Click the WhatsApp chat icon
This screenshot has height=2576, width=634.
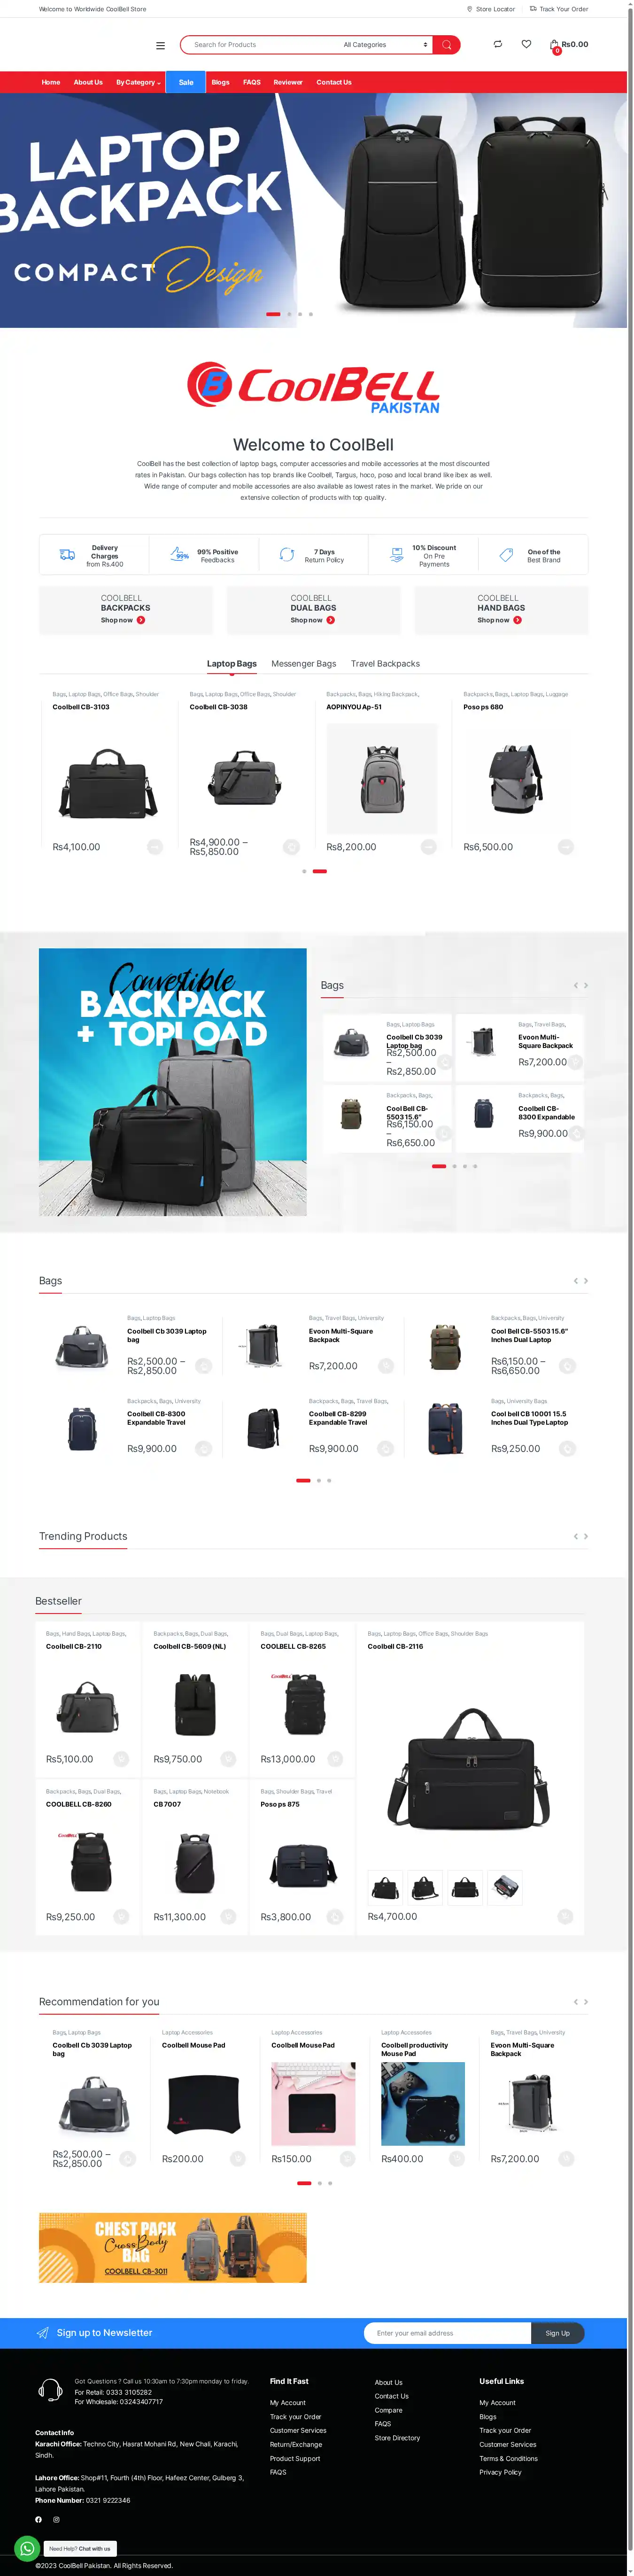(27, 2547)
